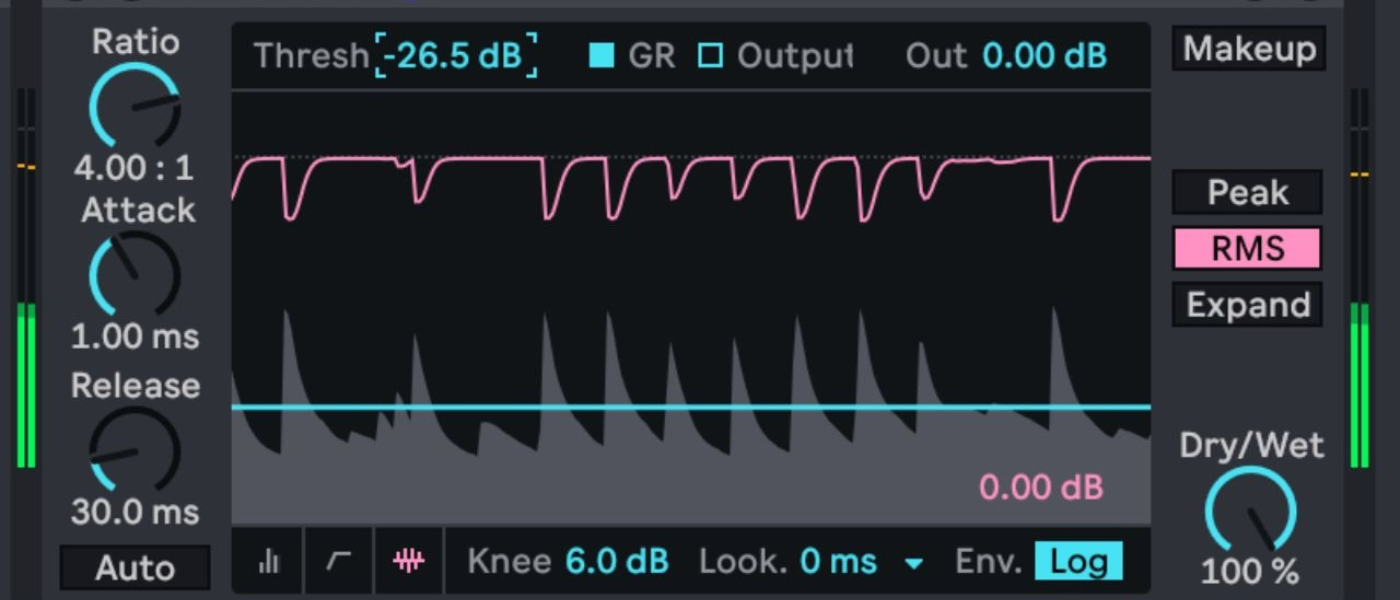Viewport: 1400px width, 600px height.
Task: Click the Ratio knob
Action: point(135,106)
